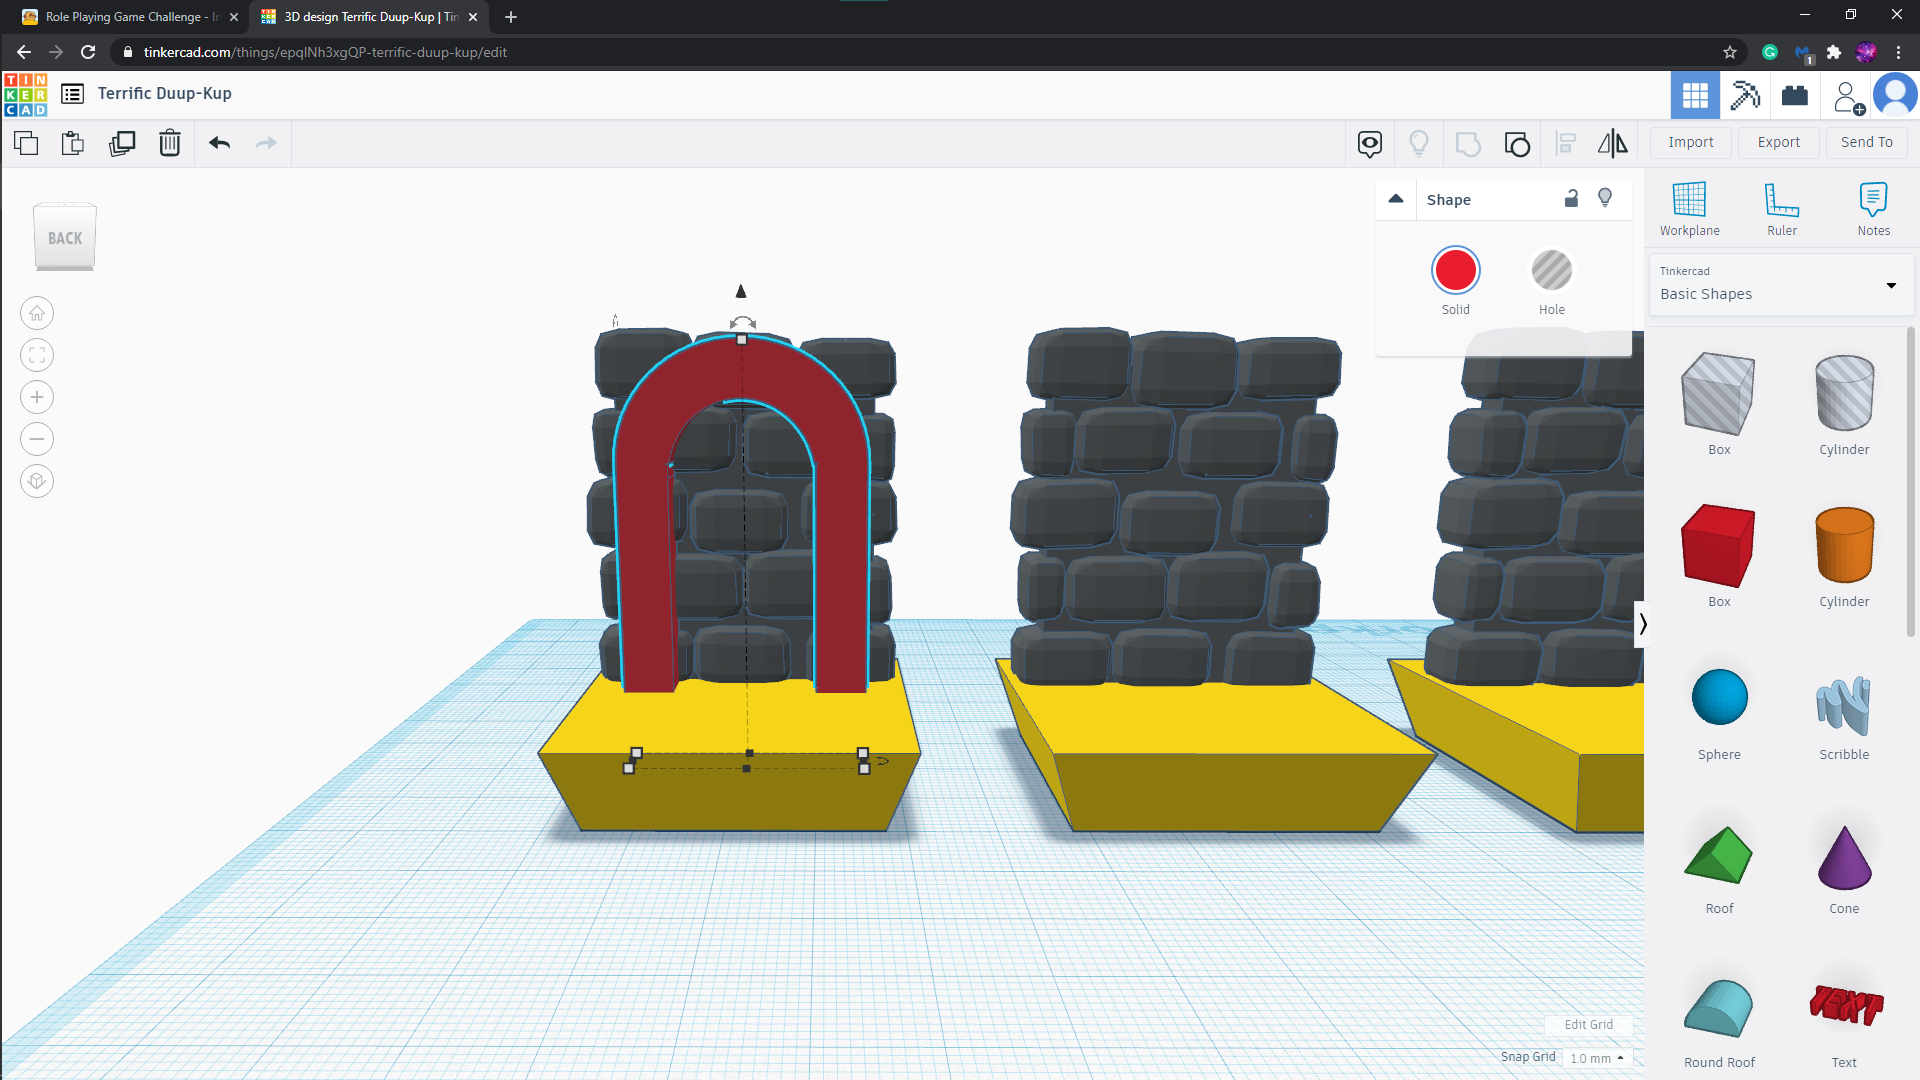Click the Import button
This screenshot has height=1080, width=1920.
coord(1691,143)
